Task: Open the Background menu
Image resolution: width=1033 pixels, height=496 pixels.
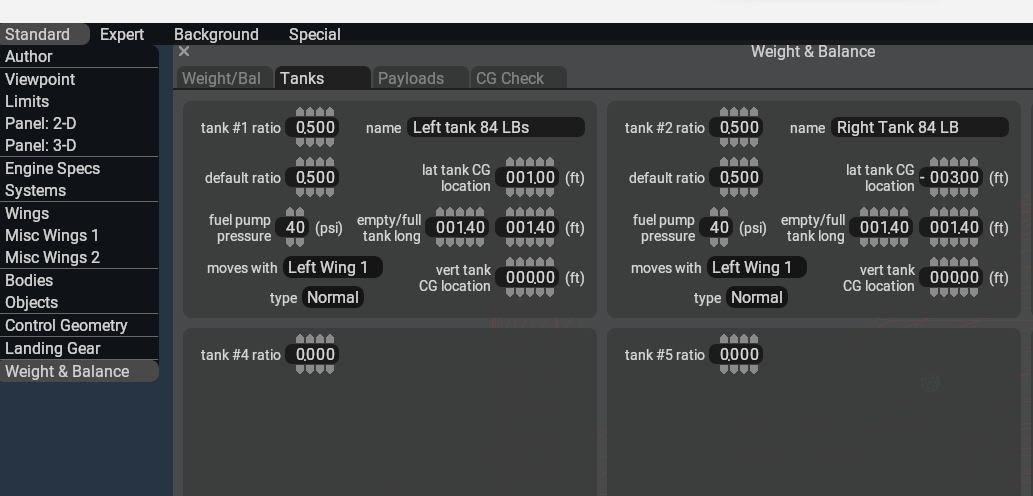Action: click(x=216, y=34)
